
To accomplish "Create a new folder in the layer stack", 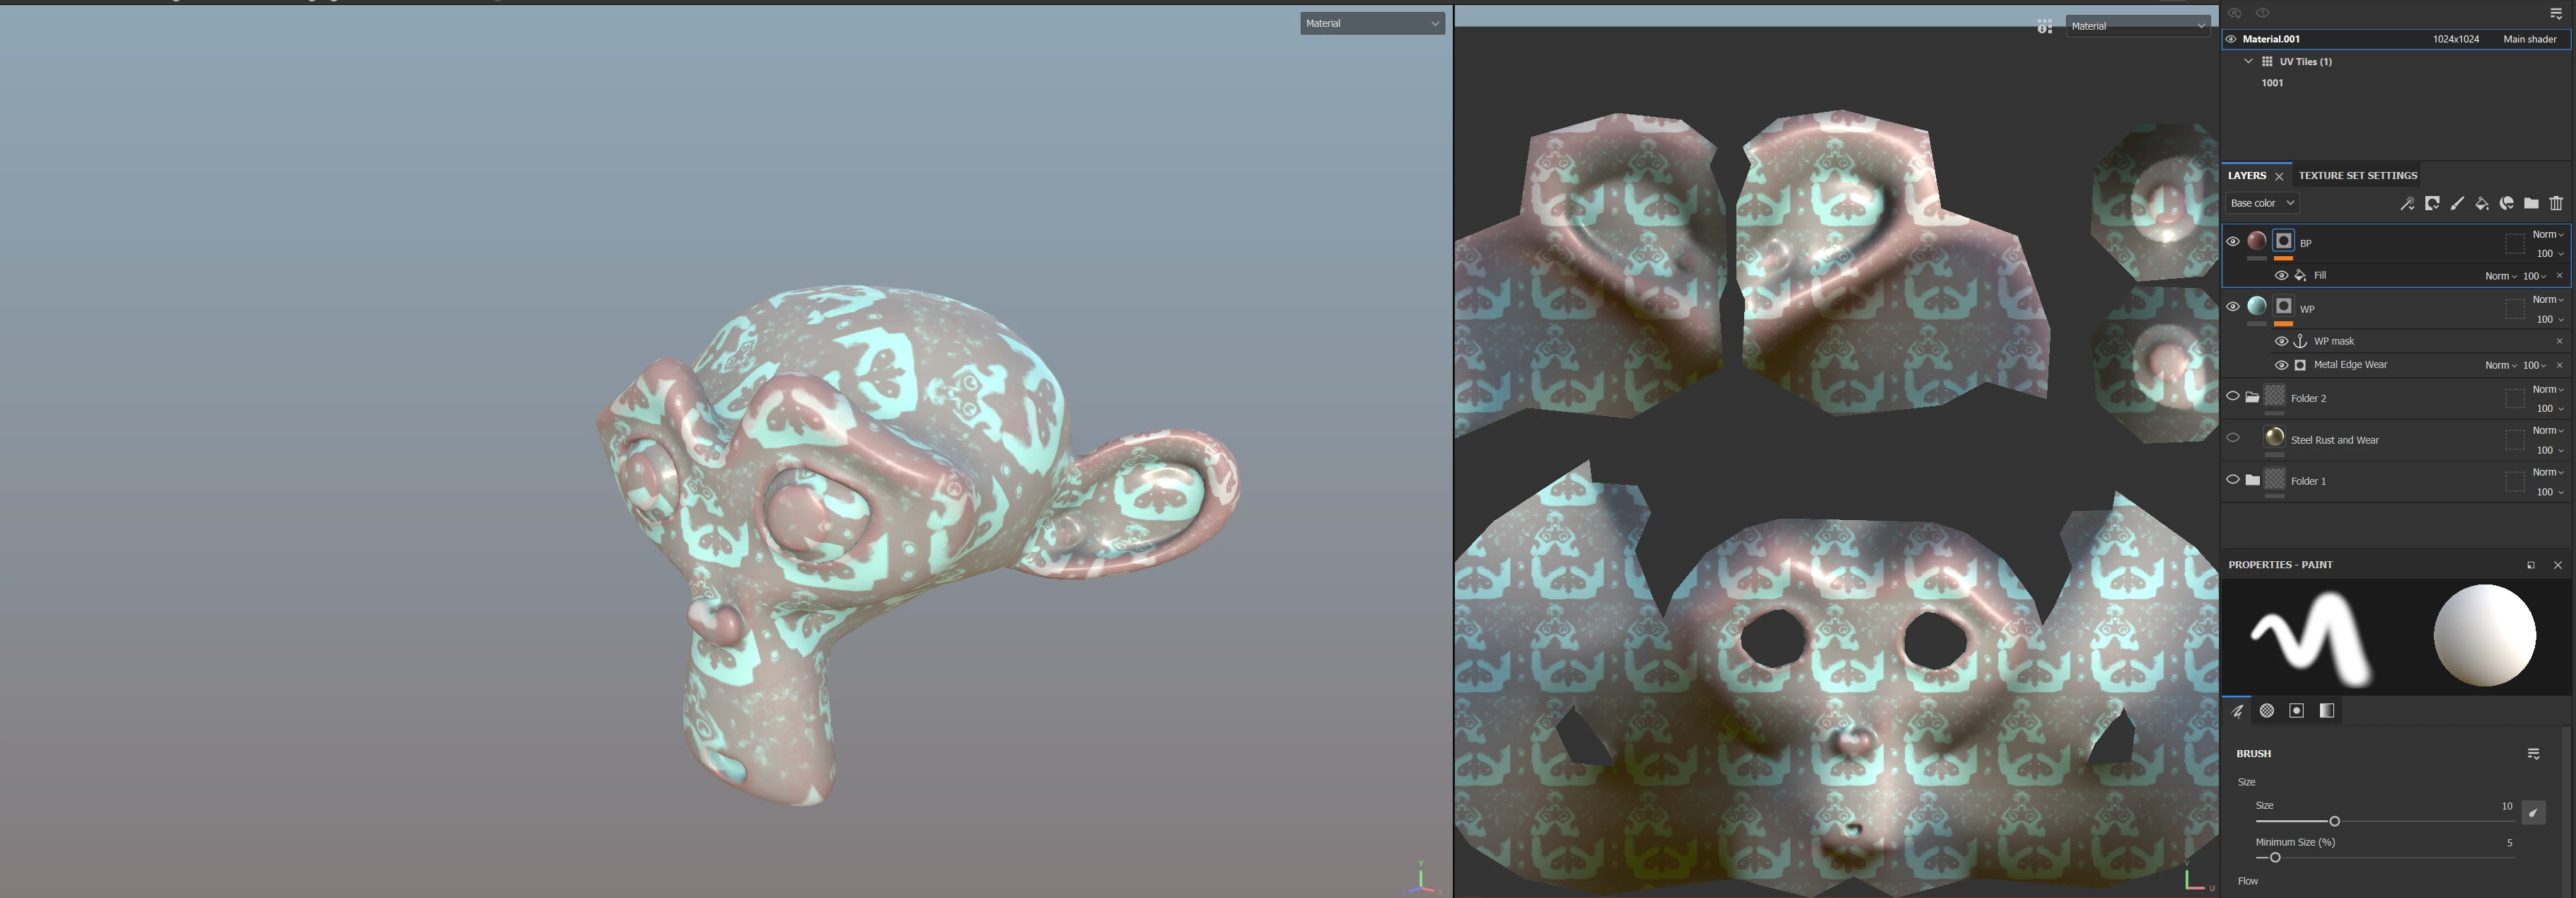I will coord(2531,203).
